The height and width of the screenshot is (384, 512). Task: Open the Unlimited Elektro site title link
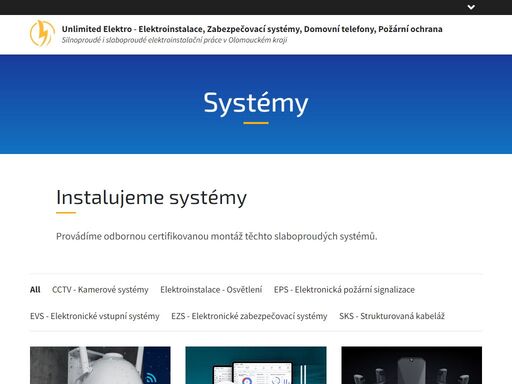(252, 29)
